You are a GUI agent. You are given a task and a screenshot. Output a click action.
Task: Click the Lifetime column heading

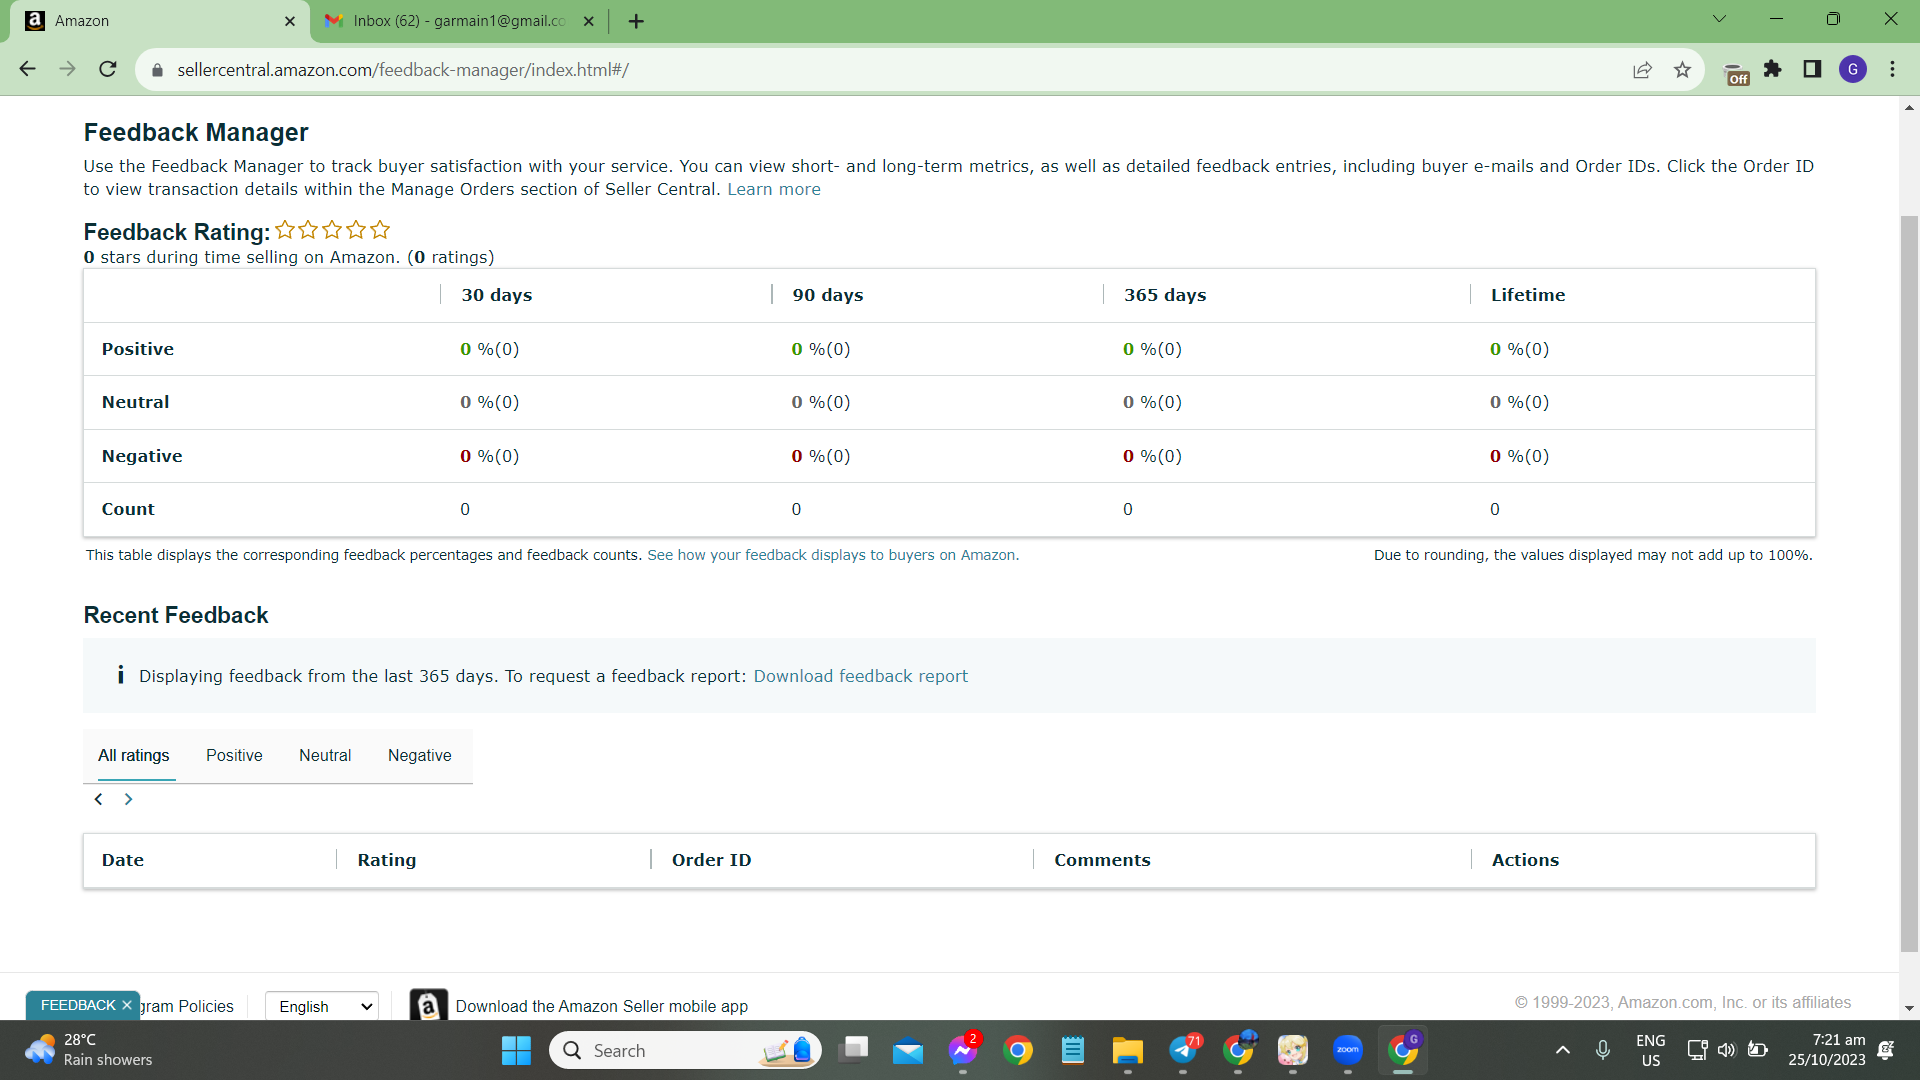click(1528, 295)
